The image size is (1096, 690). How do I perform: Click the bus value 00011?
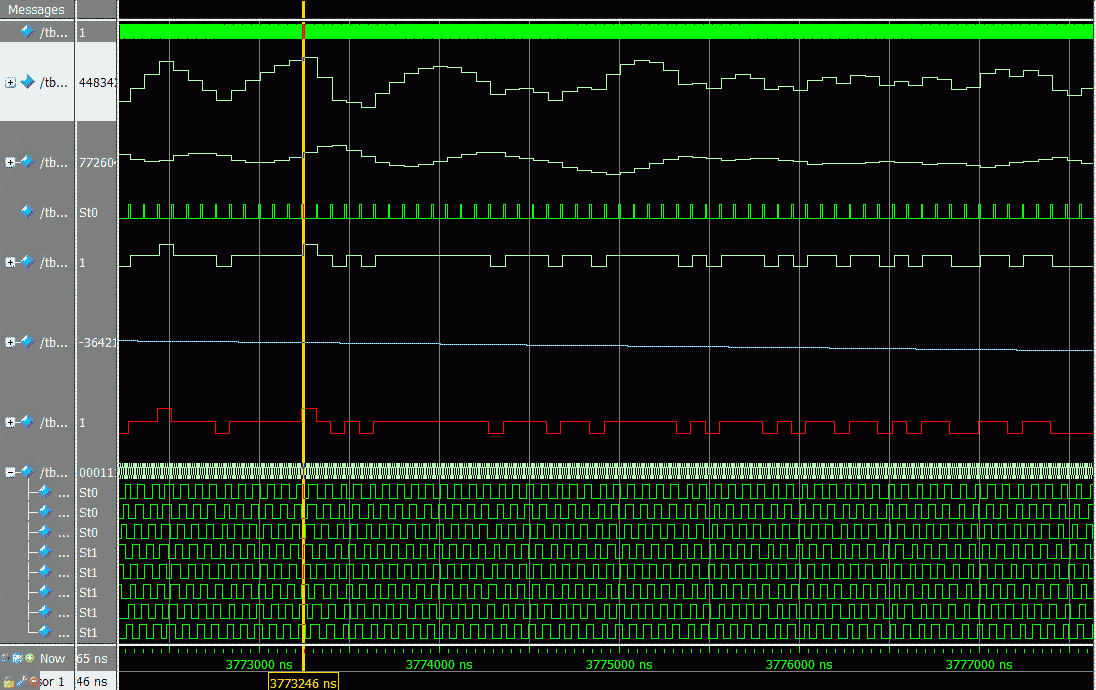(x=96, y=472)
